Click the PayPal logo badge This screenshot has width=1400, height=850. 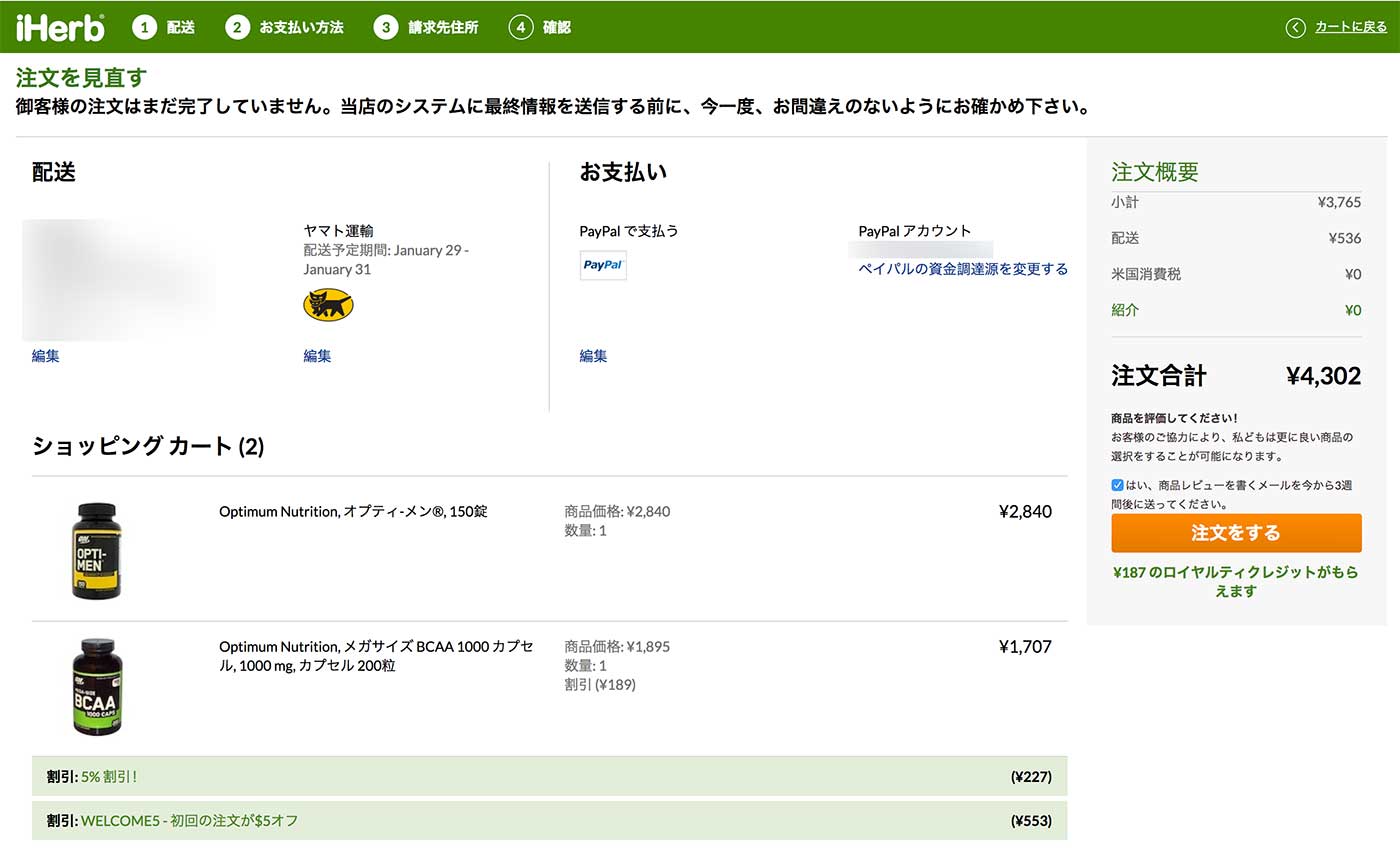603,265
